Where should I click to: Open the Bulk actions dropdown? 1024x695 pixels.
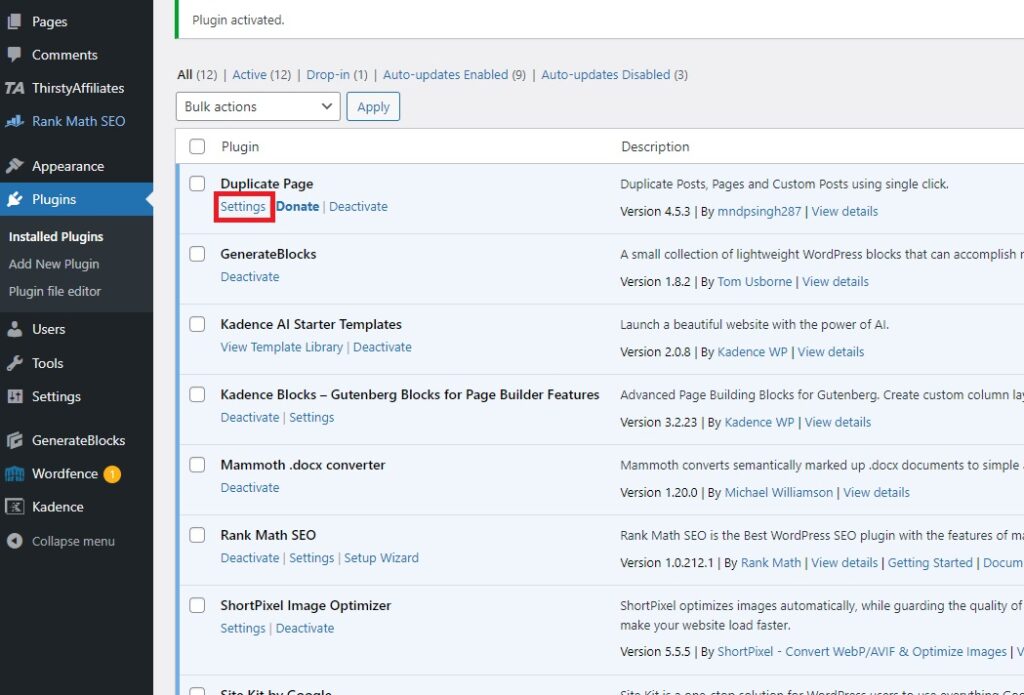pos(258,106)
